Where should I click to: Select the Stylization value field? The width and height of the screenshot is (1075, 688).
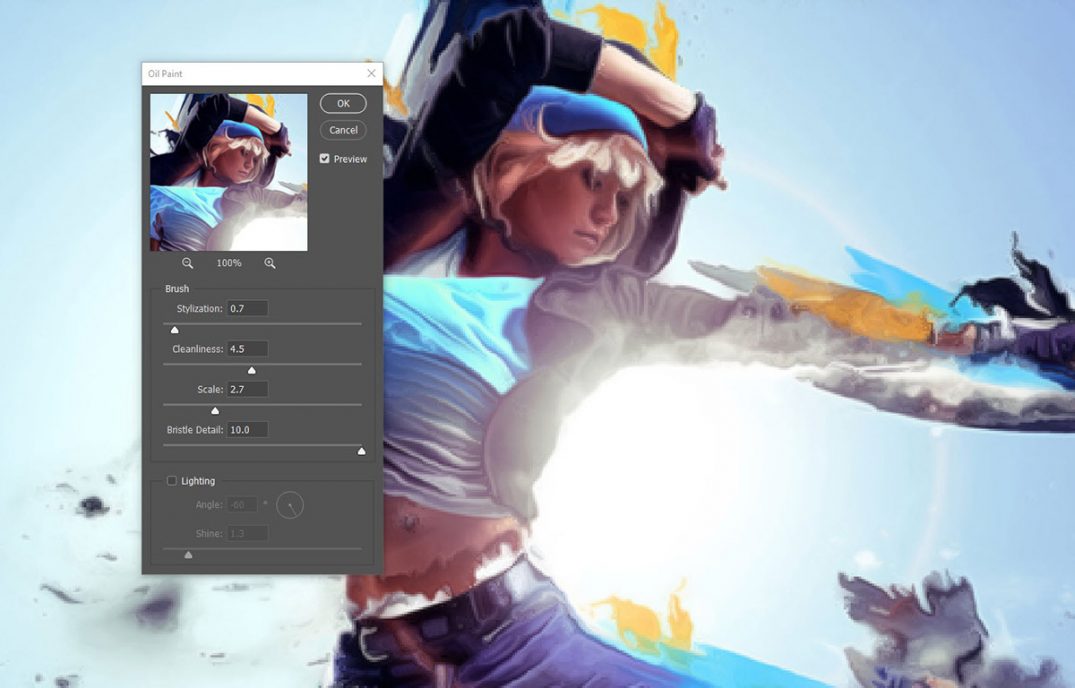click(x=247, y=308)
